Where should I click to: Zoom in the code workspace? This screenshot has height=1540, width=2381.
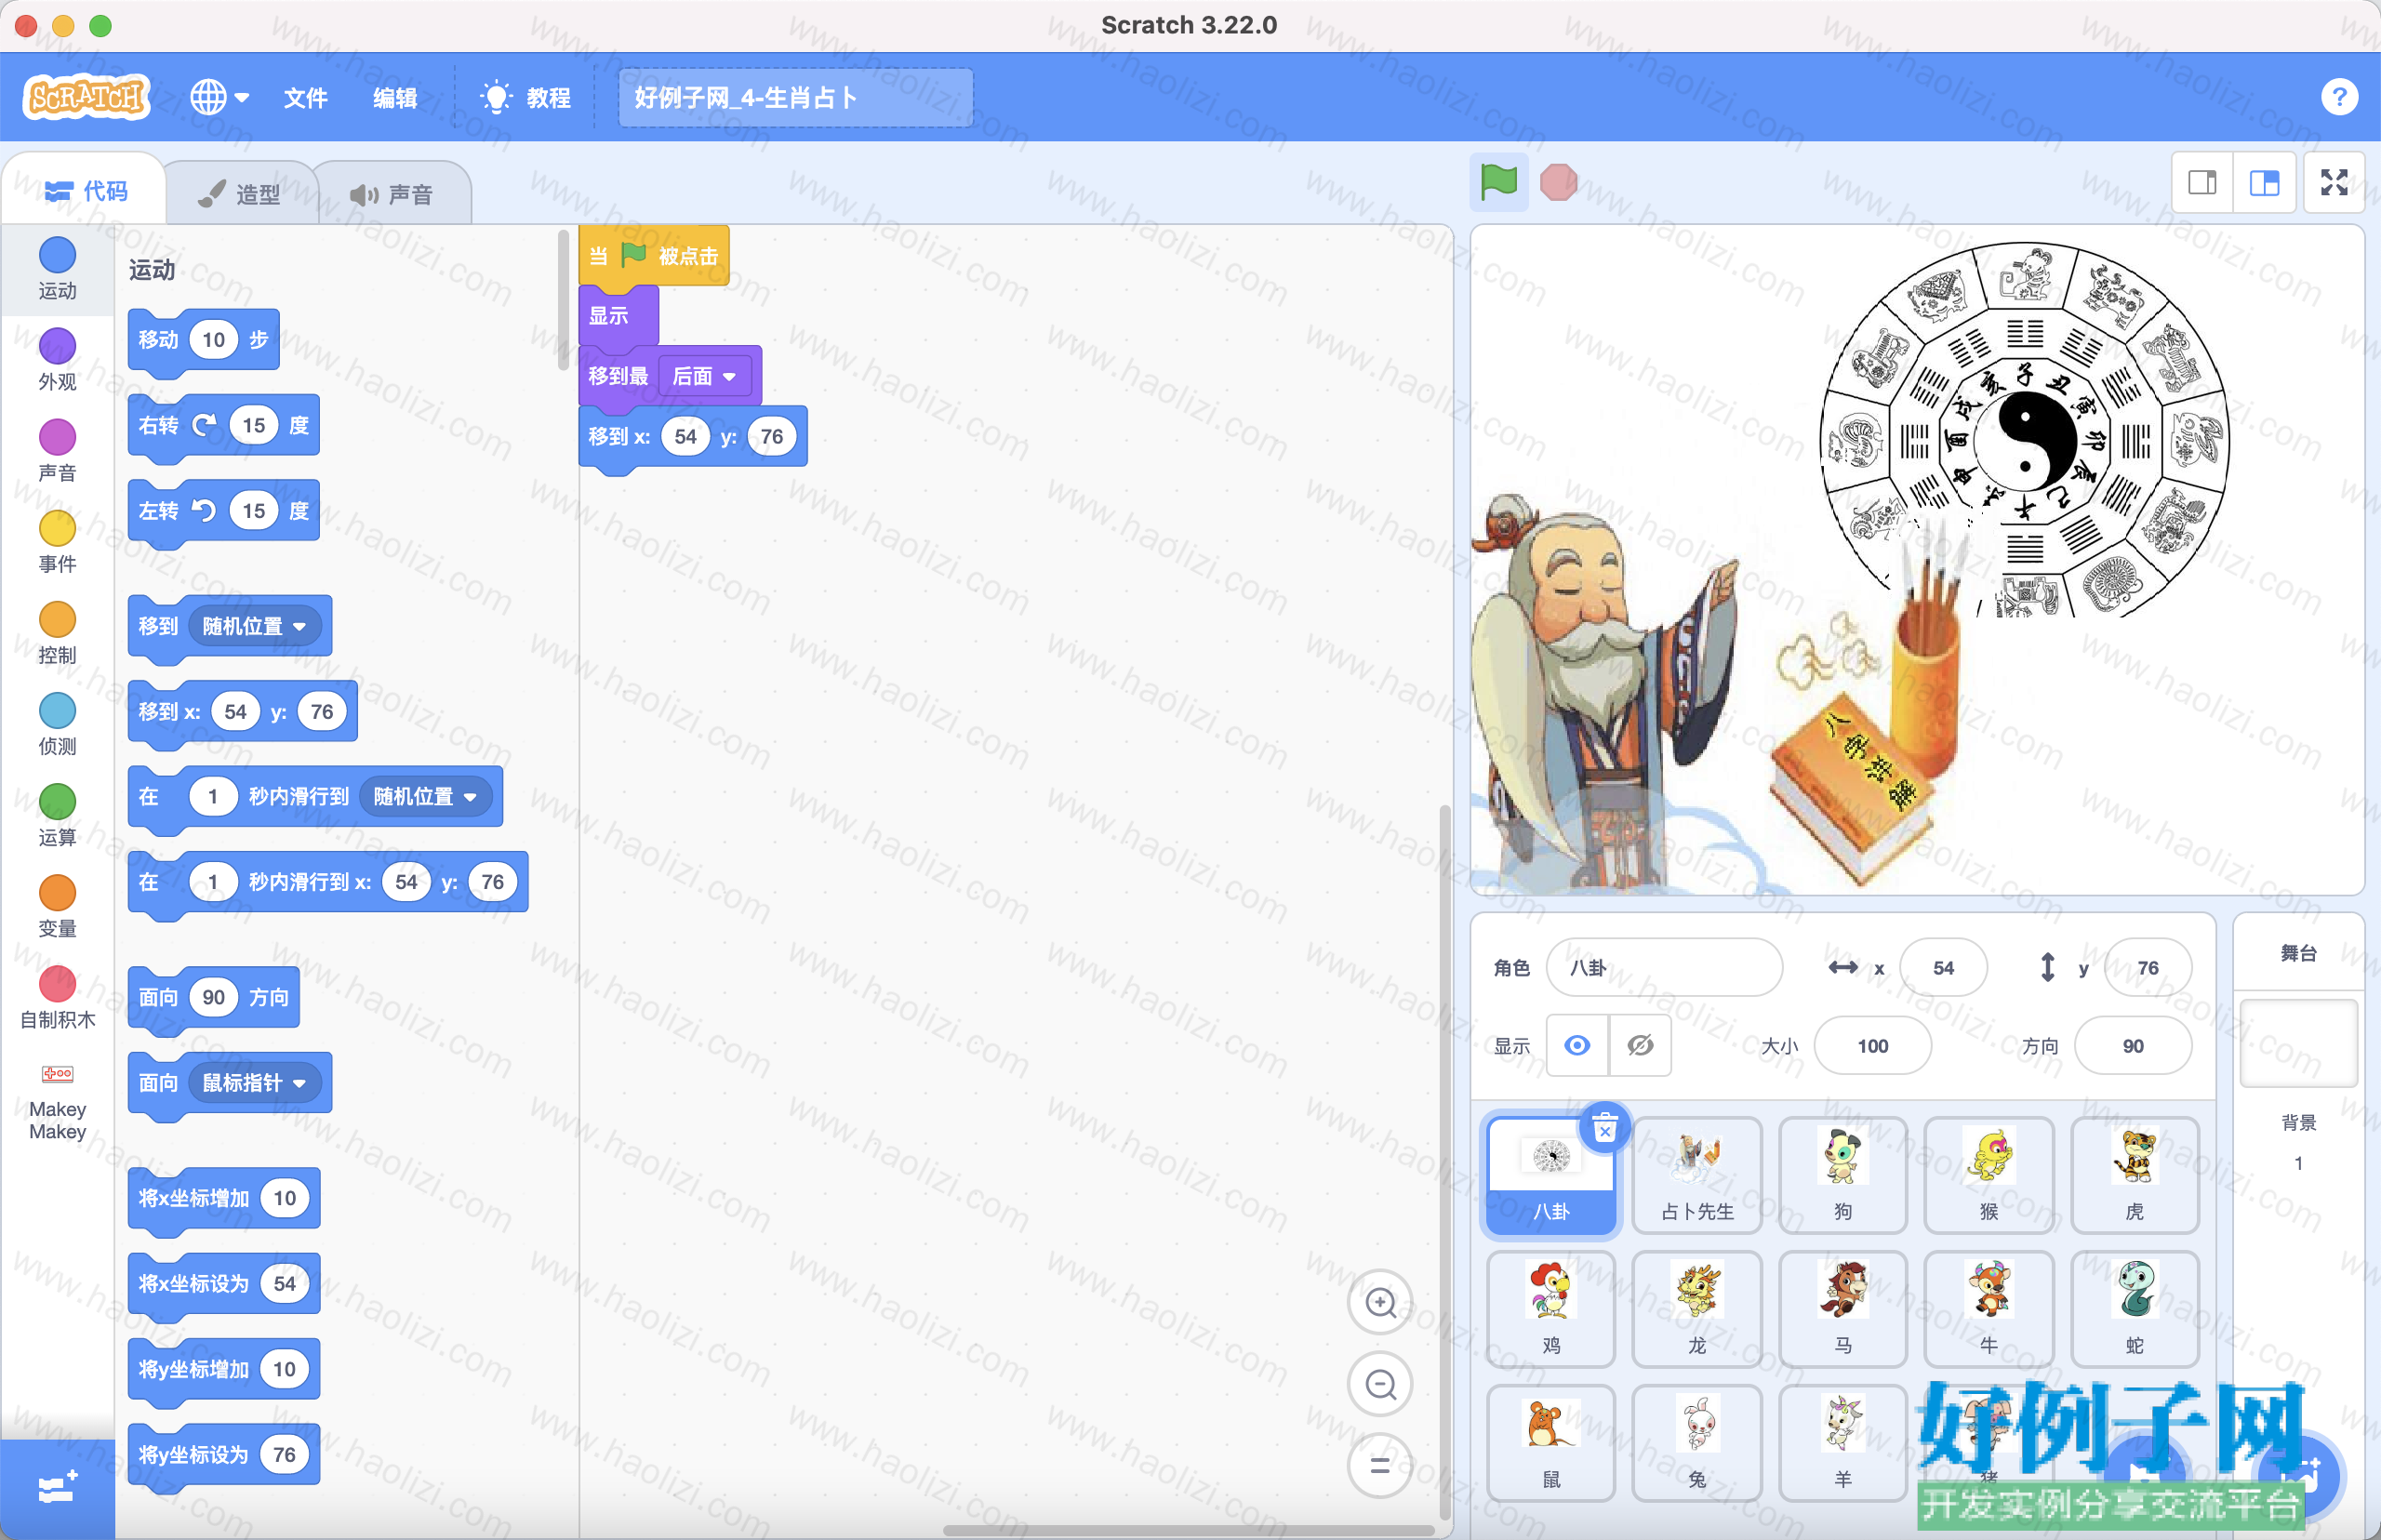tap(1380, 1302)
